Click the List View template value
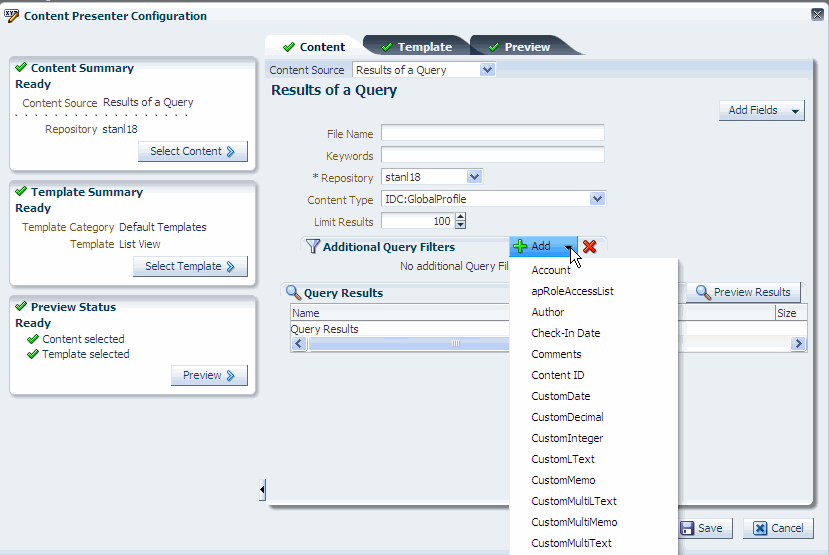Image resolution: width=829 pixels, height=555 pixels. pos(140,244)
